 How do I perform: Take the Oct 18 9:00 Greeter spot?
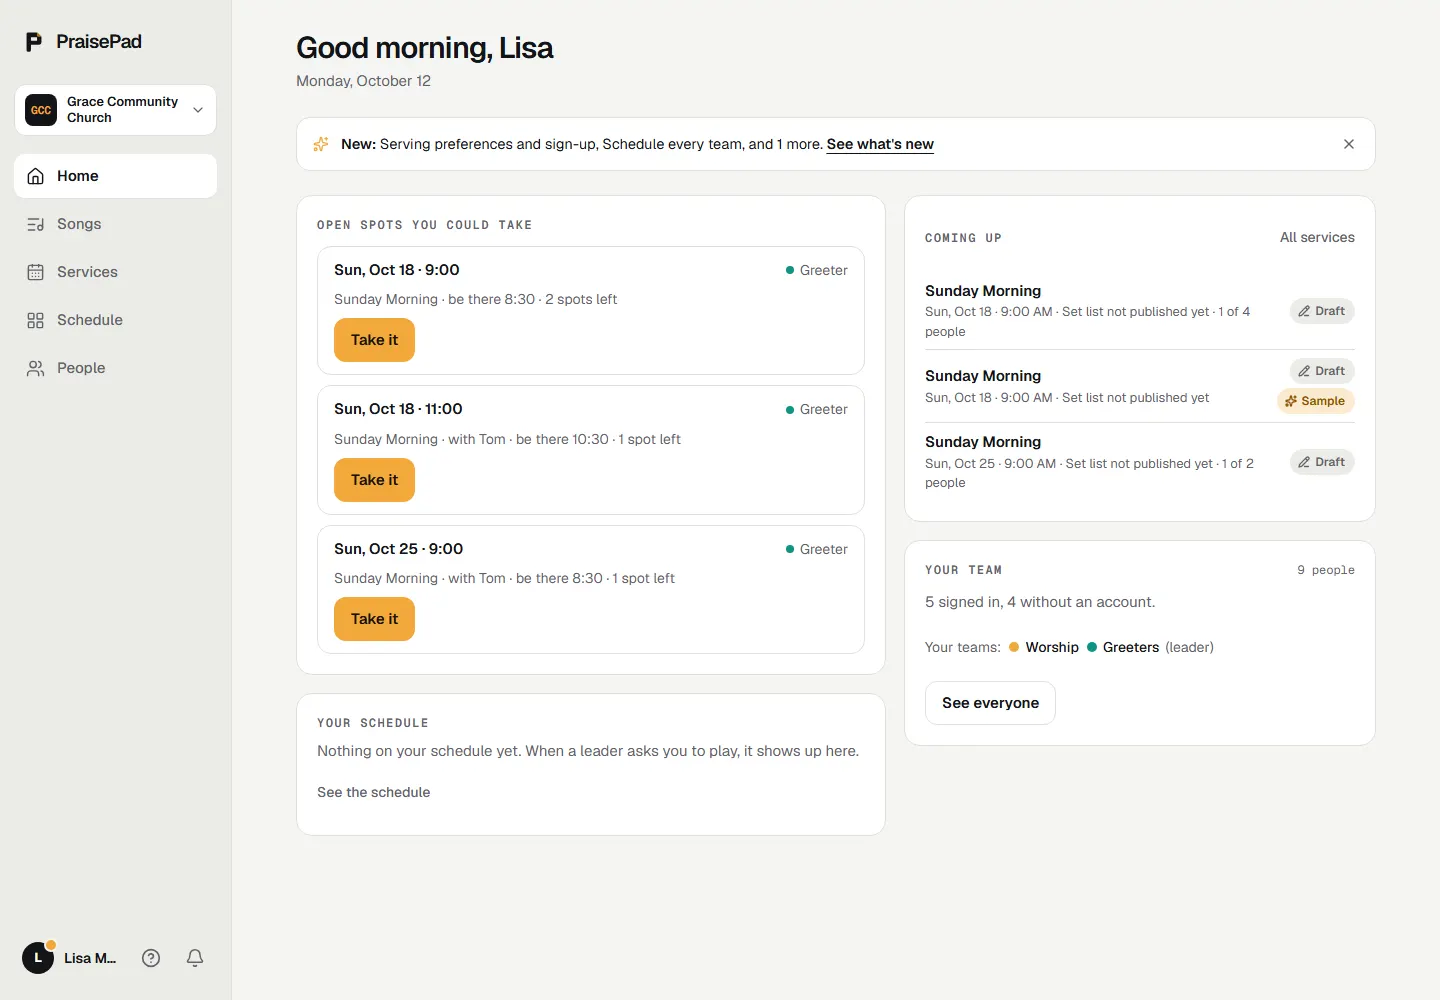pyautogui.click(x=374, y=340)
